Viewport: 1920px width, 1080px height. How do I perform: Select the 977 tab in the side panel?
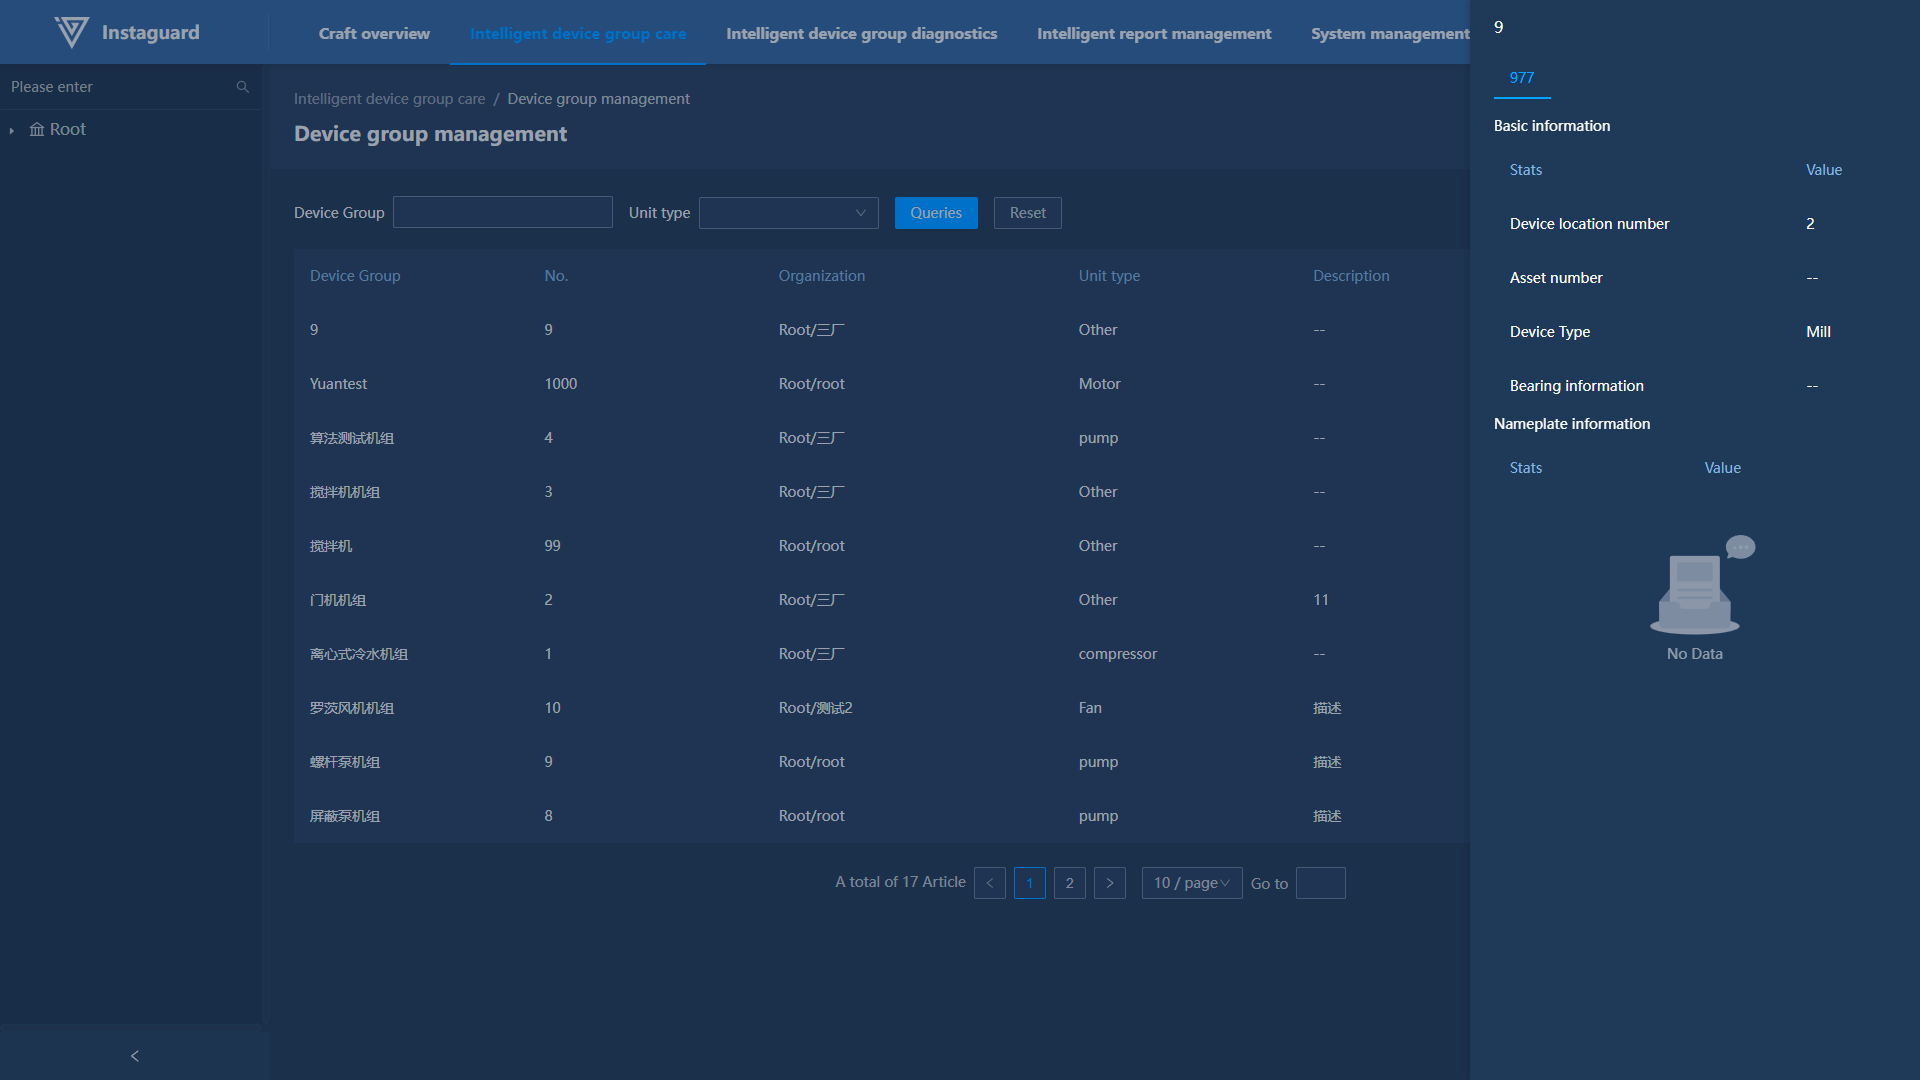[1521, 78]
